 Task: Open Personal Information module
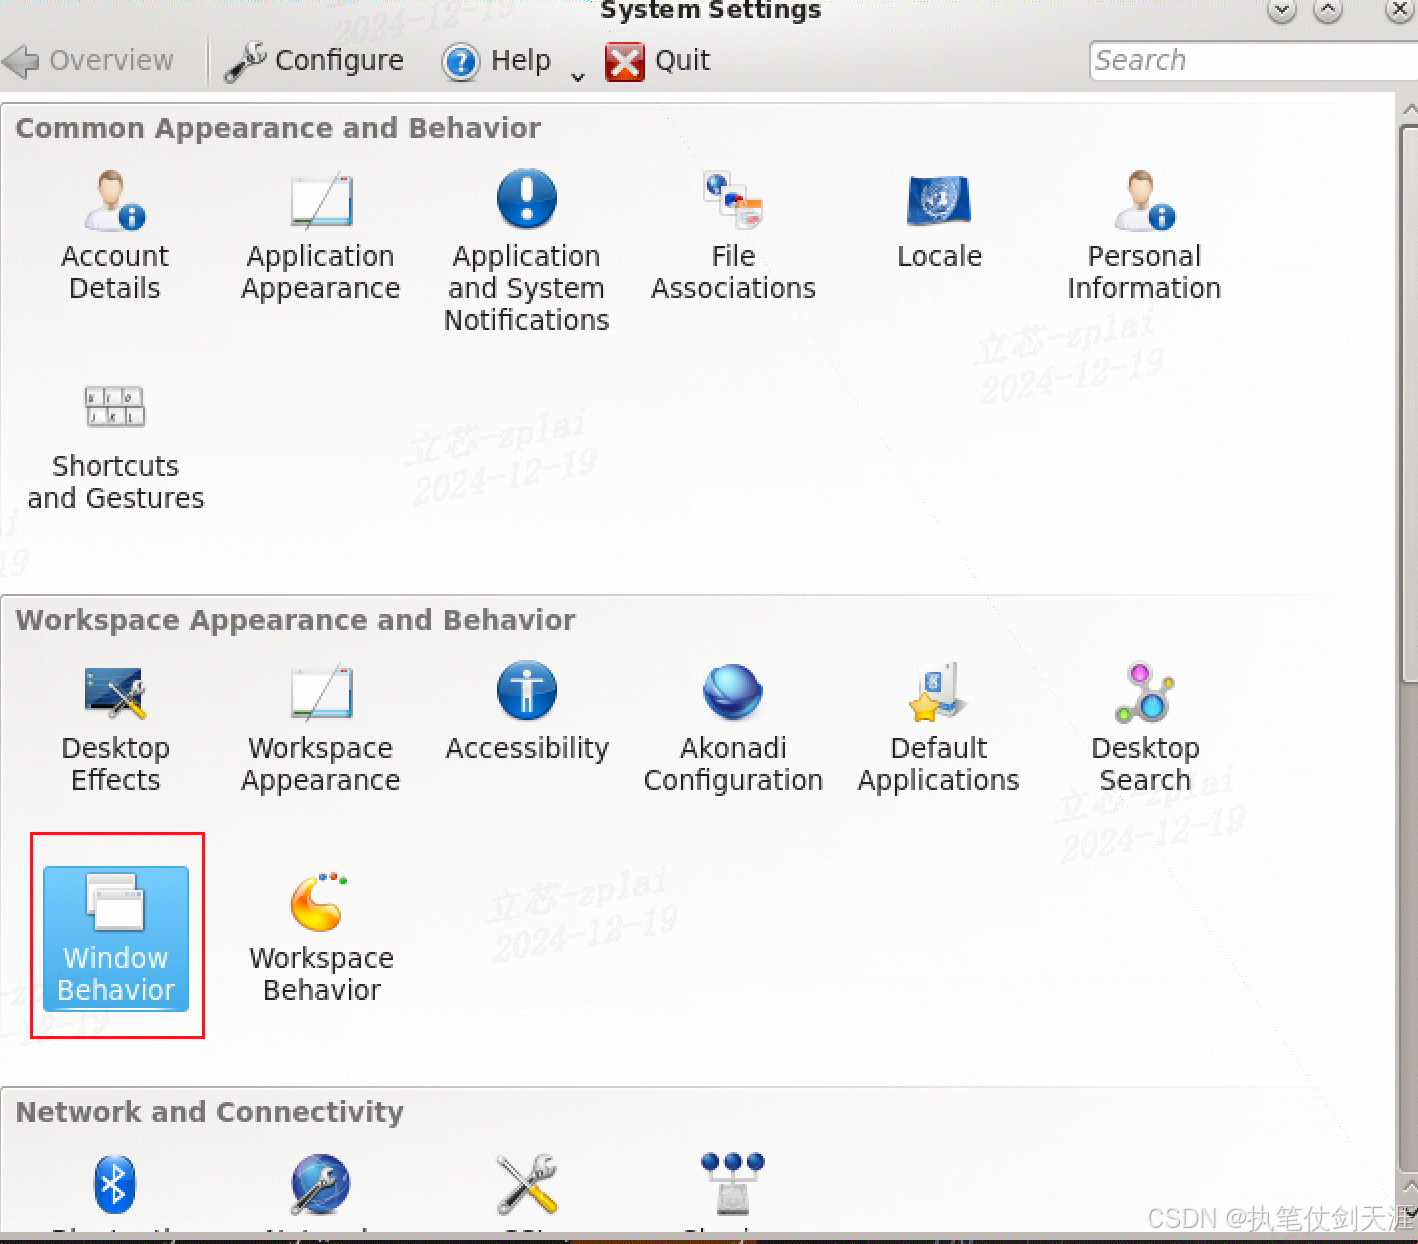[1144, 236]
